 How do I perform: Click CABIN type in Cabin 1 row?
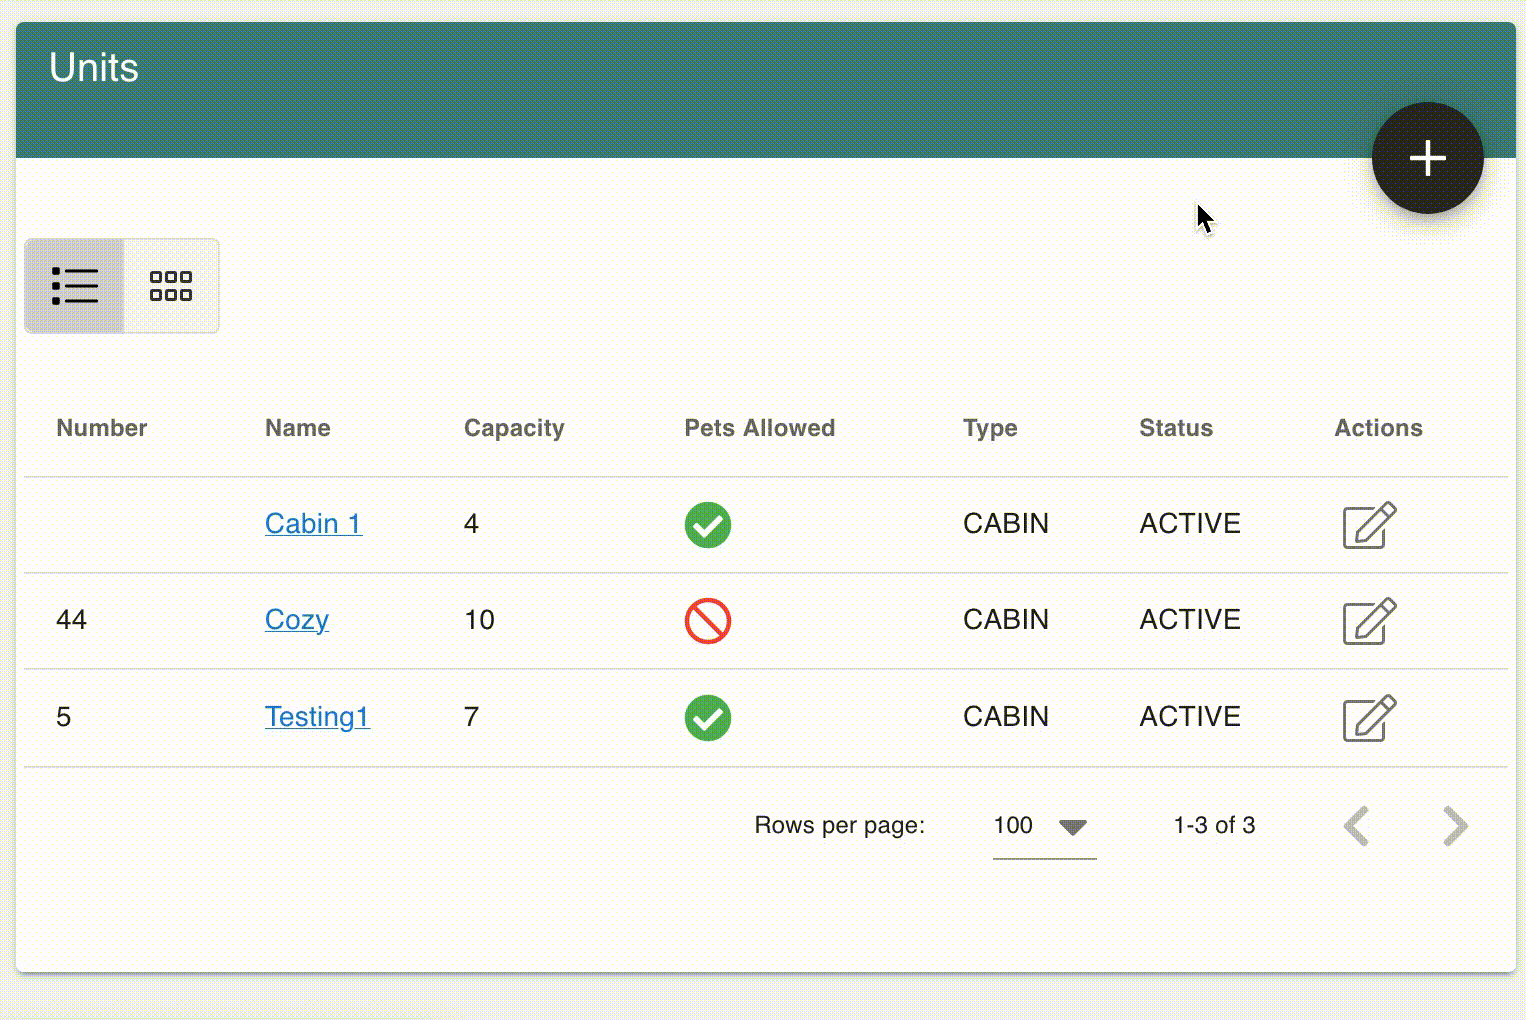pyautogui.click(x=1006, y=524)
